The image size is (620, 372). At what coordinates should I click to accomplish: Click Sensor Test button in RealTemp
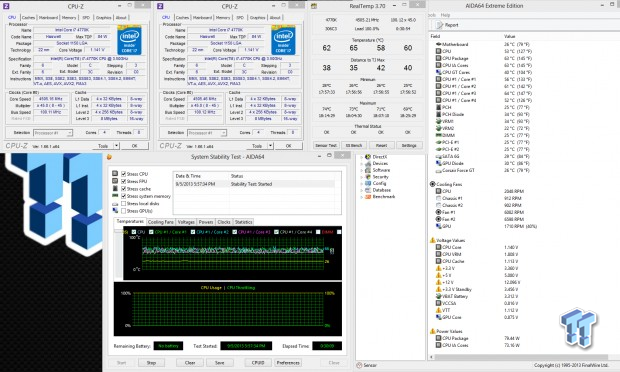tap(326, 145)
